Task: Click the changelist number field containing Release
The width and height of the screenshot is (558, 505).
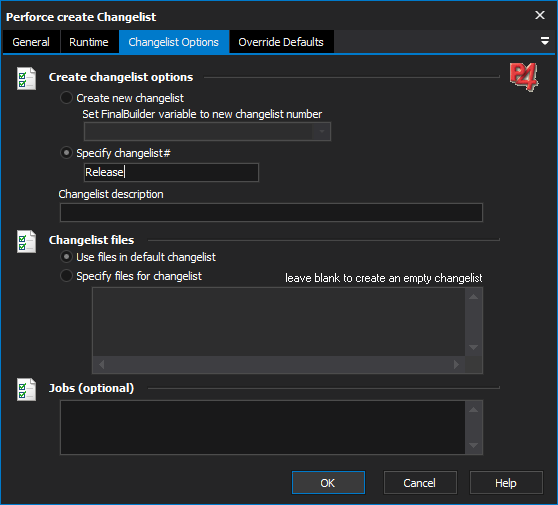Action: pos(171,172)
